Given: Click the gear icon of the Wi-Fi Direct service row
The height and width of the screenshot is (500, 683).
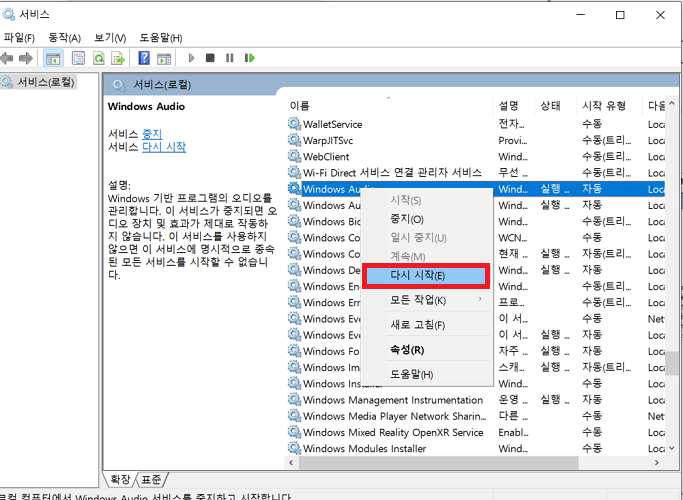Looking at the screenshot, I should pos(294,172).
